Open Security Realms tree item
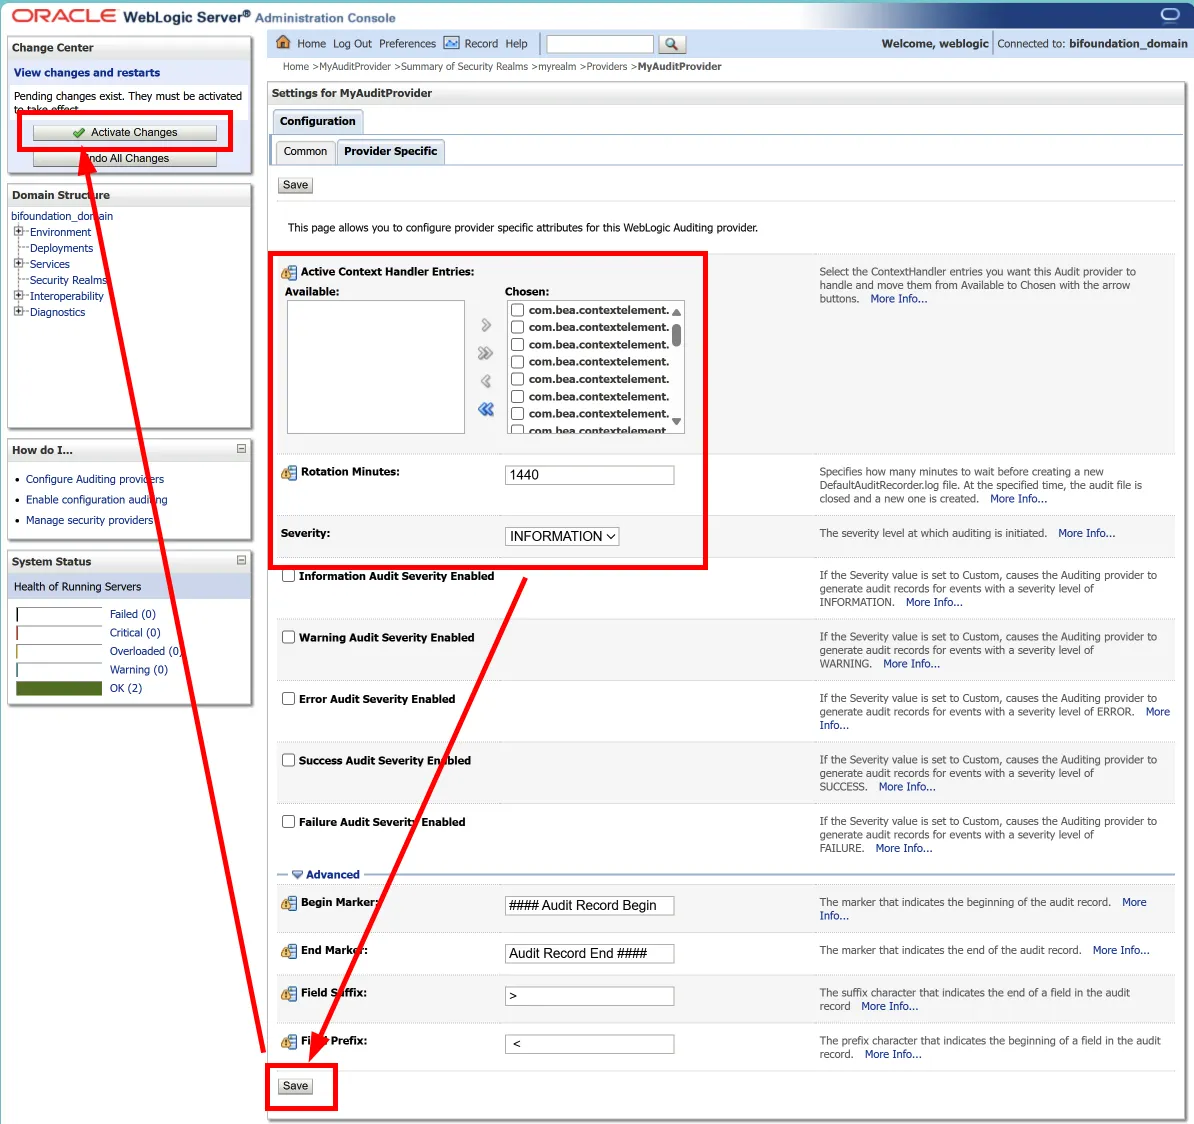1194x1124 pixels. tap(68, 280)
